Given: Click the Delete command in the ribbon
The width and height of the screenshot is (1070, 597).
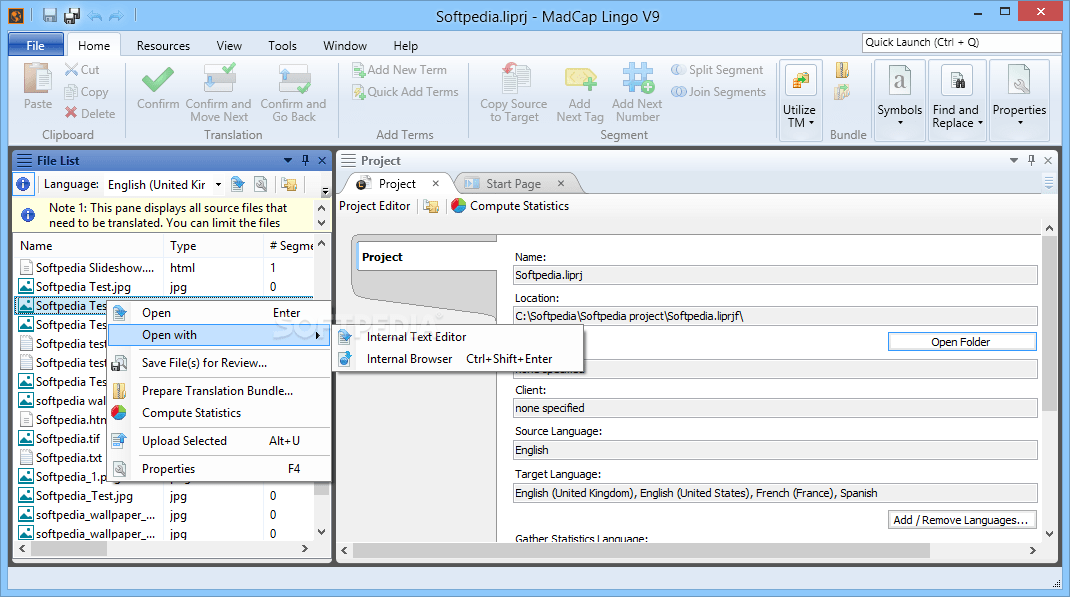Looking at the screenshot, I should point(90,113).
